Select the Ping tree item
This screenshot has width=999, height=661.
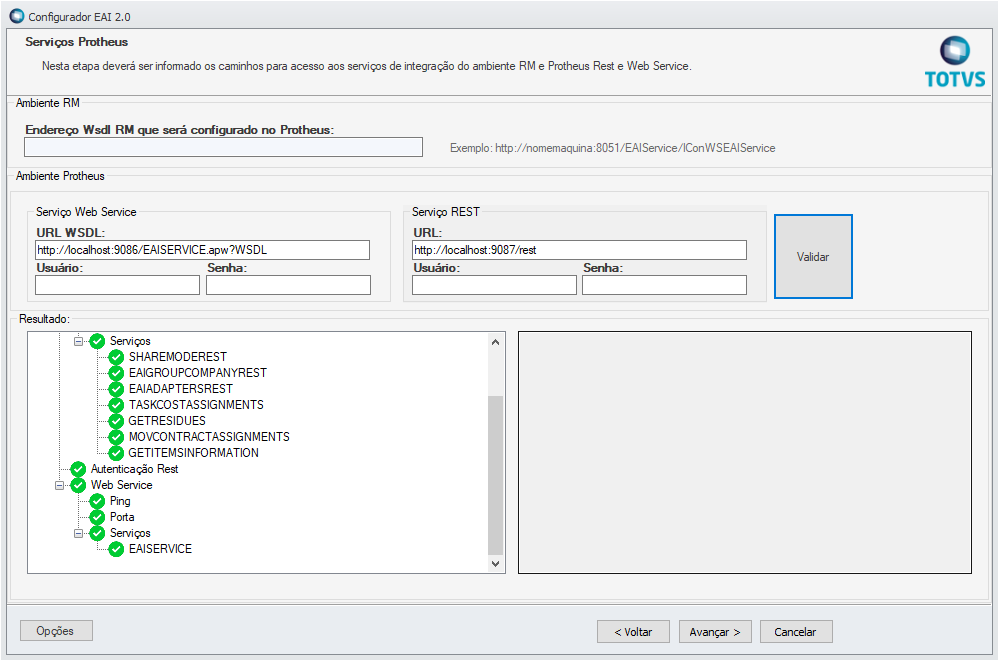pos(120,501)
